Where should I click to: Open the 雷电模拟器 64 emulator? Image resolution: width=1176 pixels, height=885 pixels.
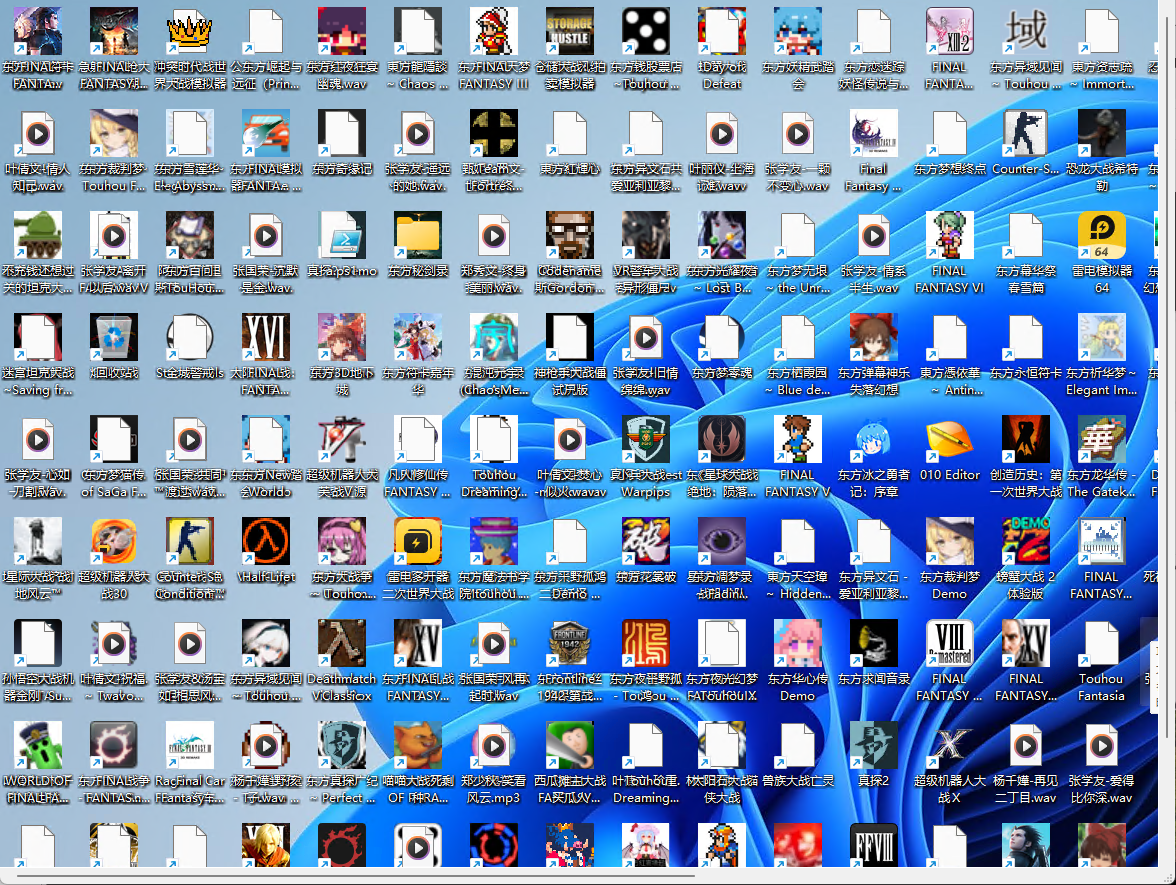tap(1102, 236)
